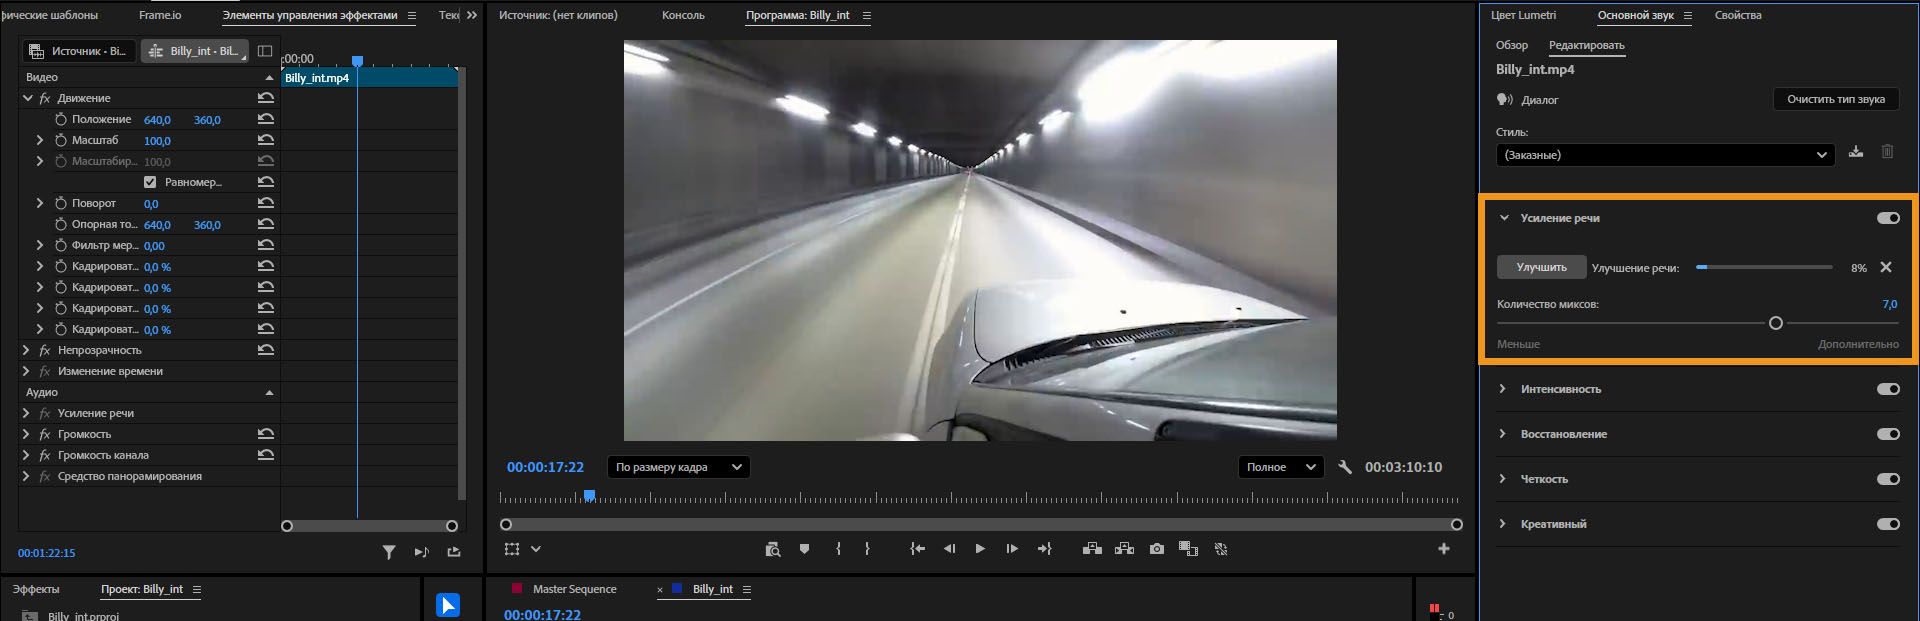
Task: Toggle the Интенсивность switch
Action: pos(1888,389)
